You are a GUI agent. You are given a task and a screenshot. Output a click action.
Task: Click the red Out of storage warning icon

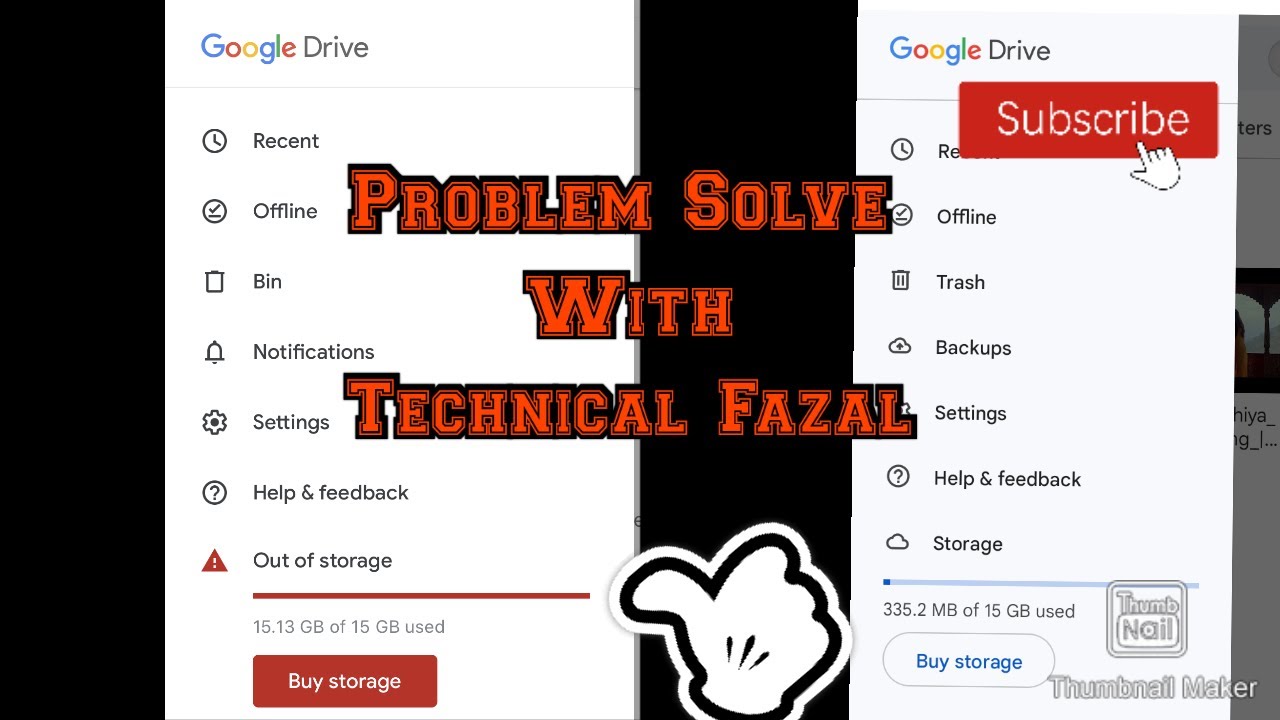(x=214, y=561)
